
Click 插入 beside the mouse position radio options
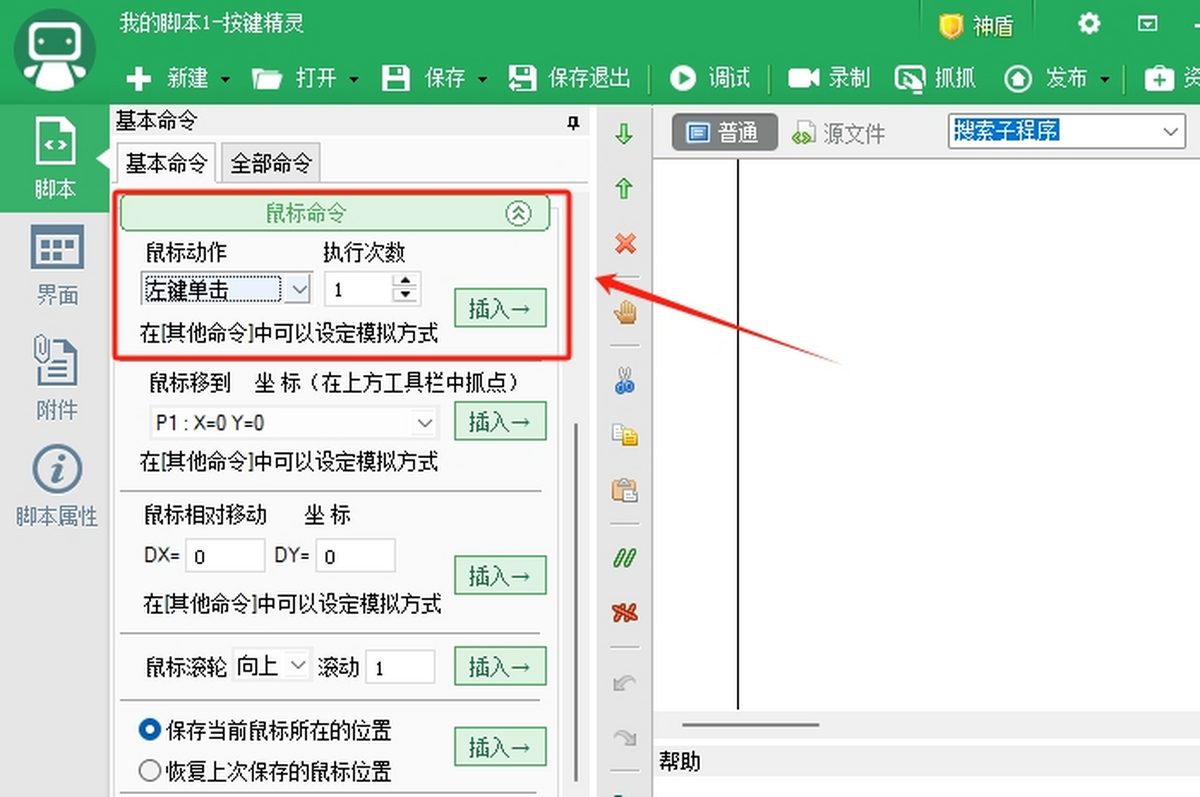tap(500, 747)
